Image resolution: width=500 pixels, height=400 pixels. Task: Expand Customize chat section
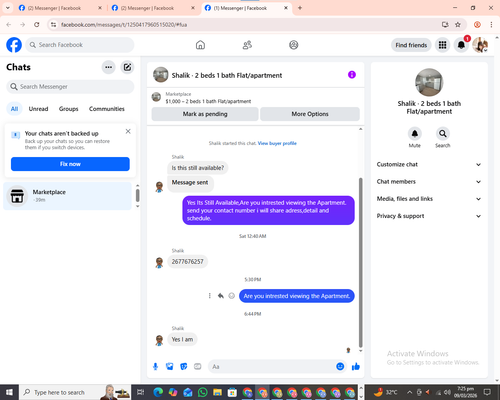429,164
